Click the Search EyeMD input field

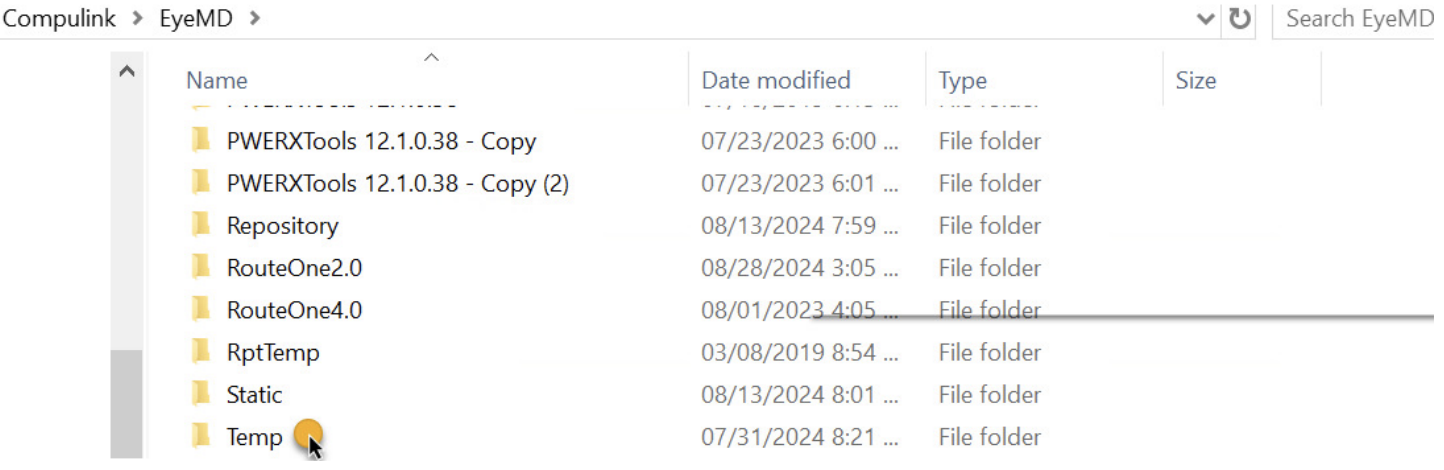click(1358, 19)
